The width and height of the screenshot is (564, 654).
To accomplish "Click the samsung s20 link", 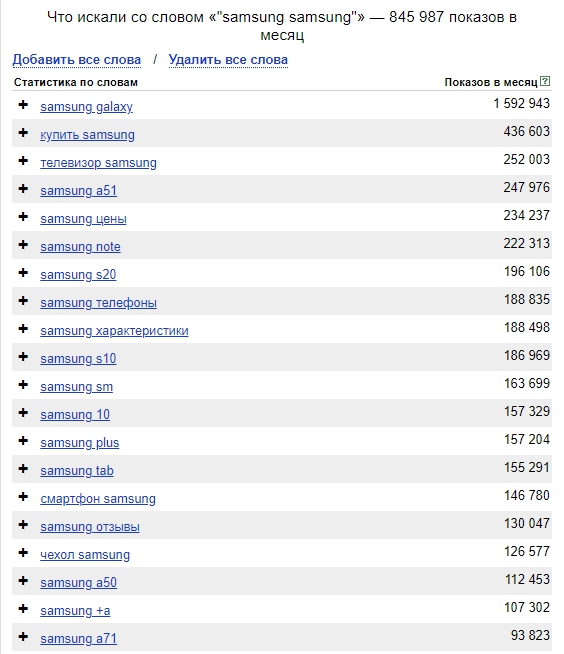I will pos(78,274).
